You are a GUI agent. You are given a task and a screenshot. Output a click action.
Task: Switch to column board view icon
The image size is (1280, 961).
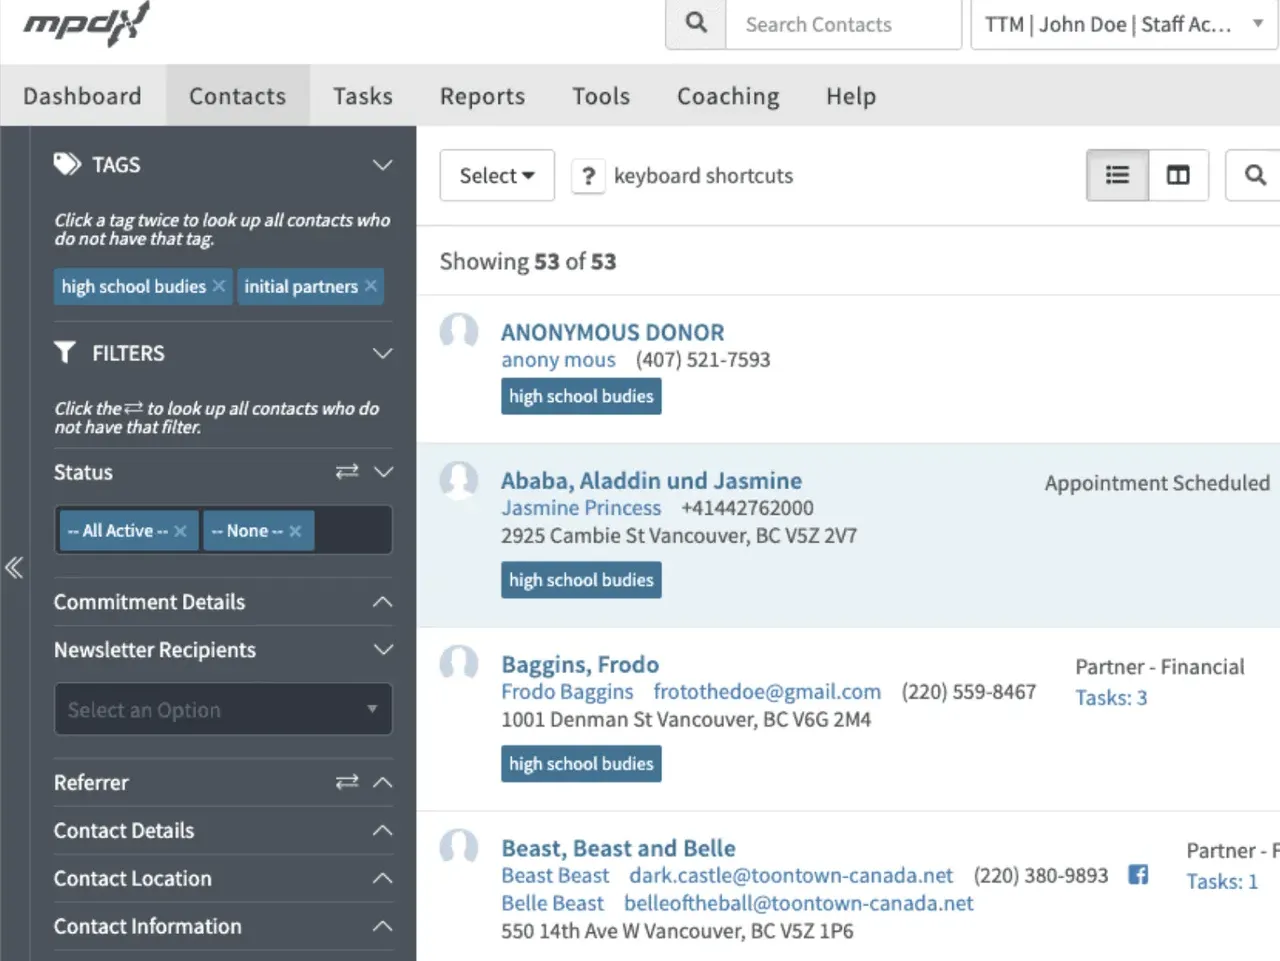click(1178, 176)
